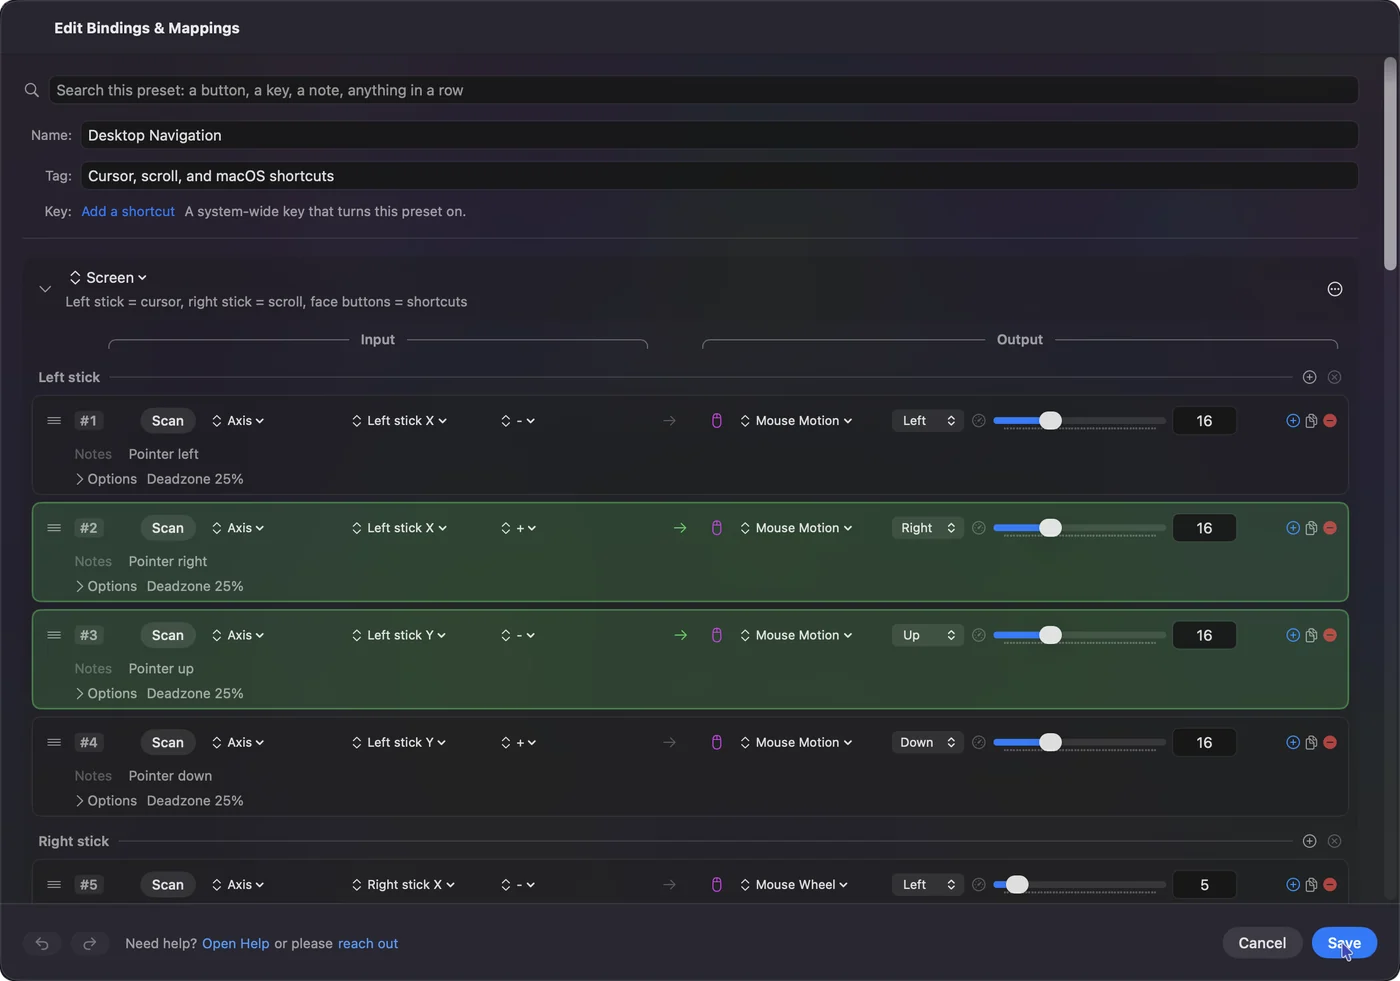Add a binding to the Right stick group
1400x981 pixels.
pos(1309,841)
